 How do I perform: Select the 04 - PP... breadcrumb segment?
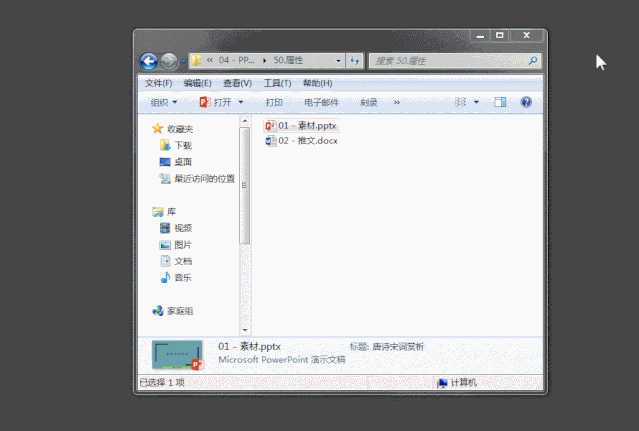click(x=236, y=60)
